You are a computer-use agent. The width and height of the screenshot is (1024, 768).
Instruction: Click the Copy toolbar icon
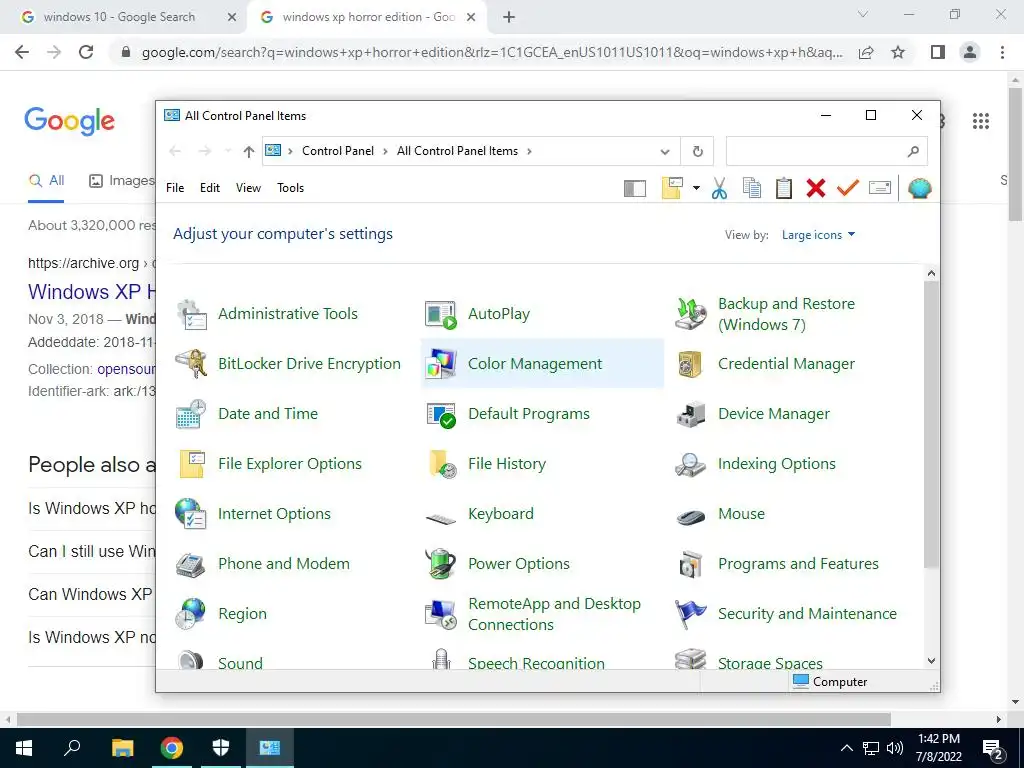(752, 188)
